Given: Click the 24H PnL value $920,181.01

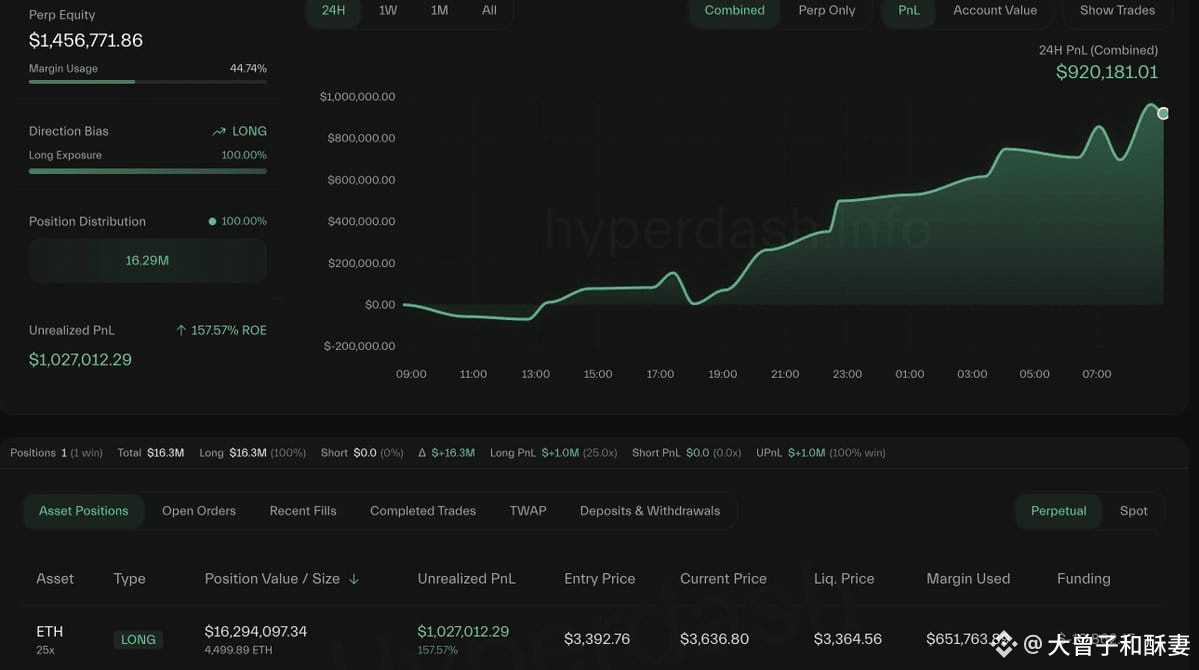Looking at the screenshot, I should 1106,72.
